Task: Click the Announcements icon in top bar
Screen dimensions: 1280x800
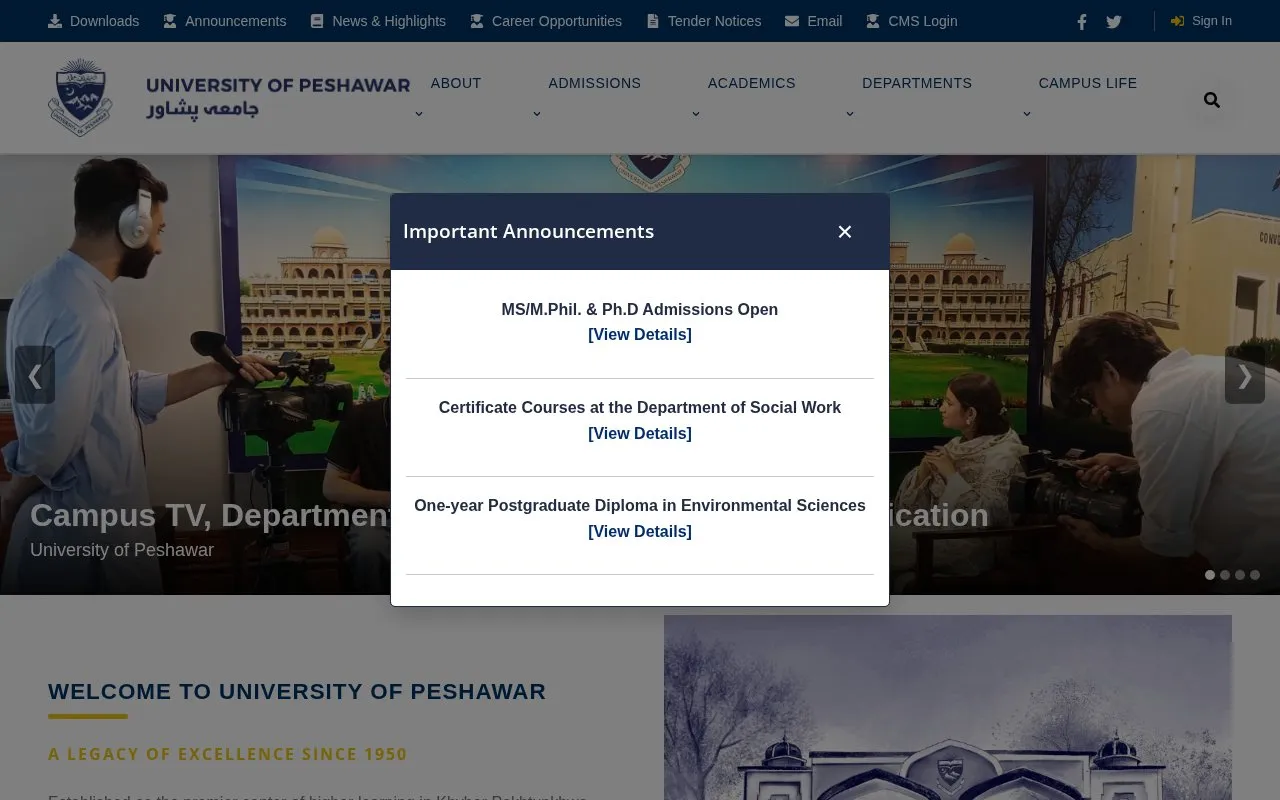Action: 170,21
